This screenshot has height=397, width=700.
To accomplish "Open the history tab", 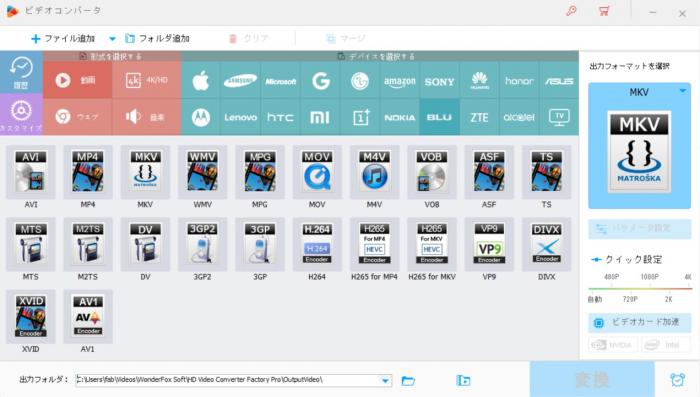I will tap(21, 72).
